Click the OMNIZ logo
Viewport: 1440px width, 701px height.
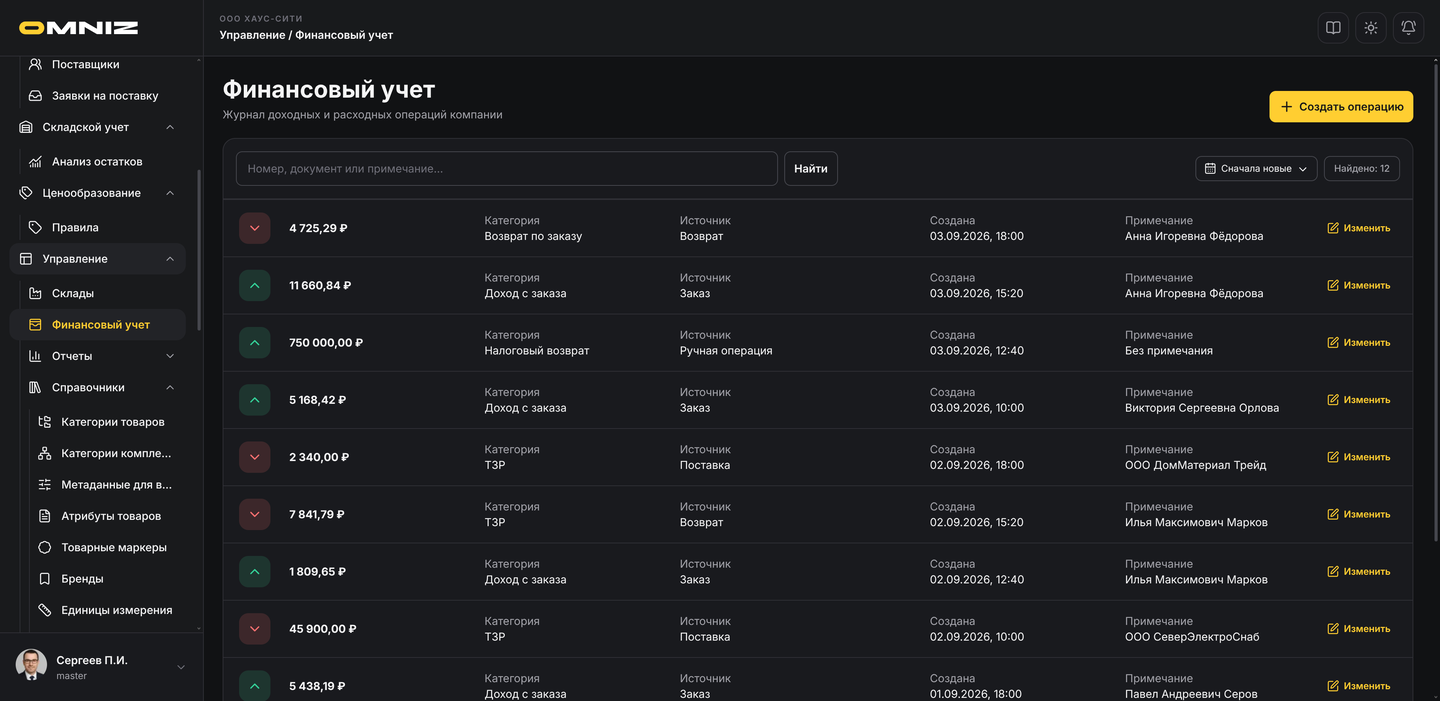coord(78,28)
